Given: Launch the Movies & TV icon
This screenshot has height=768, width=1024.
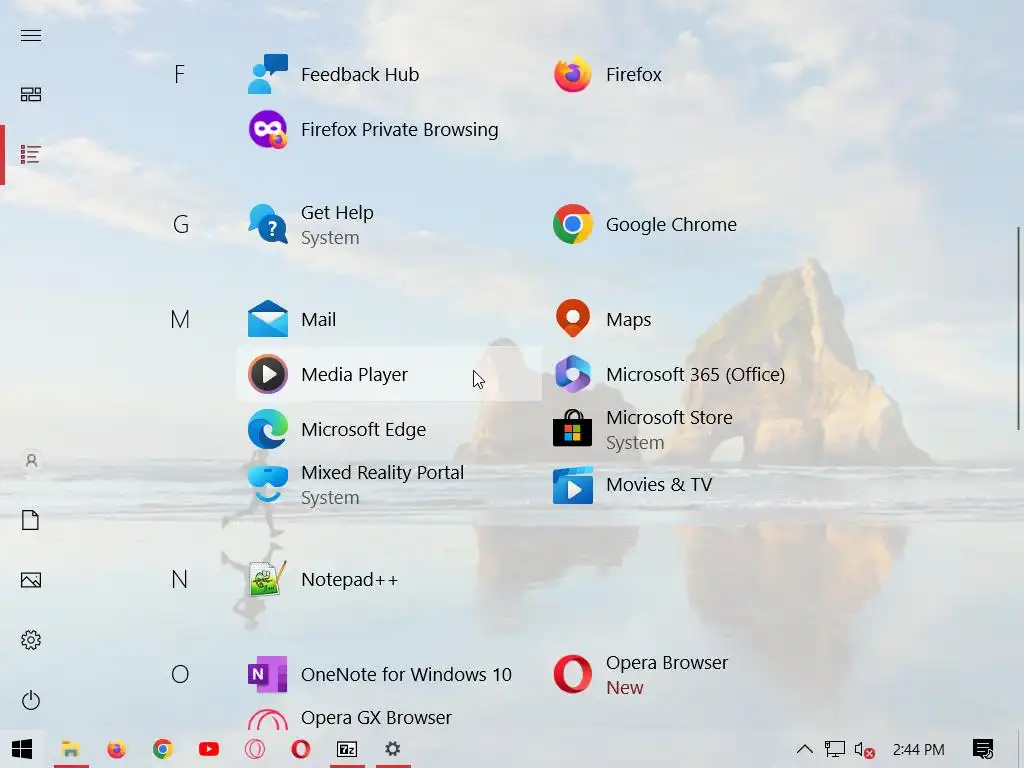Looking at the screenshot, I should 573,485.
